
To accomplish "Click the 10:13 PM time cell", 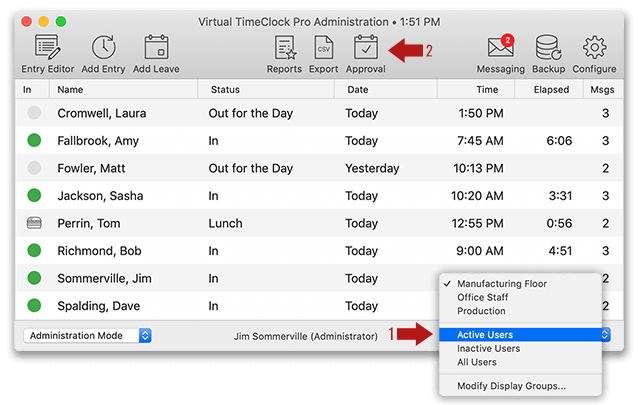I will [x=478, y=168].
